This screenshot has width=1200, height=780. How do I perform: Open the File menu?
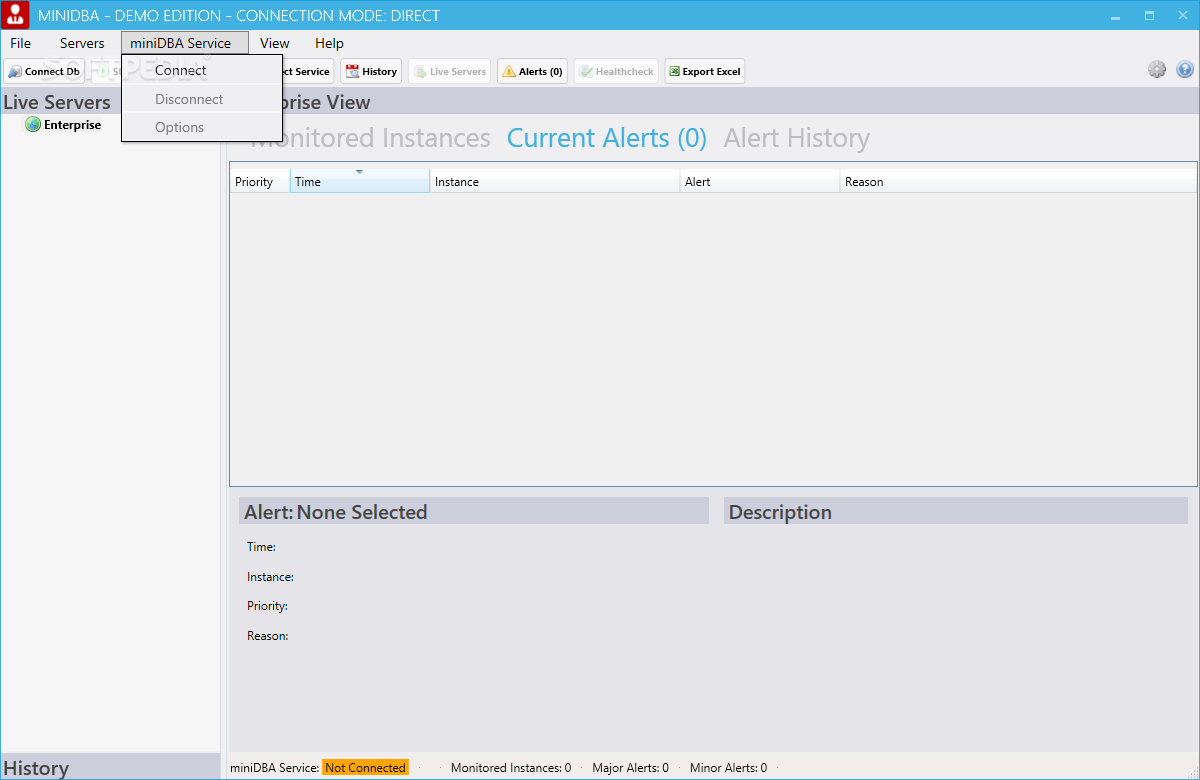coord(20,43)
